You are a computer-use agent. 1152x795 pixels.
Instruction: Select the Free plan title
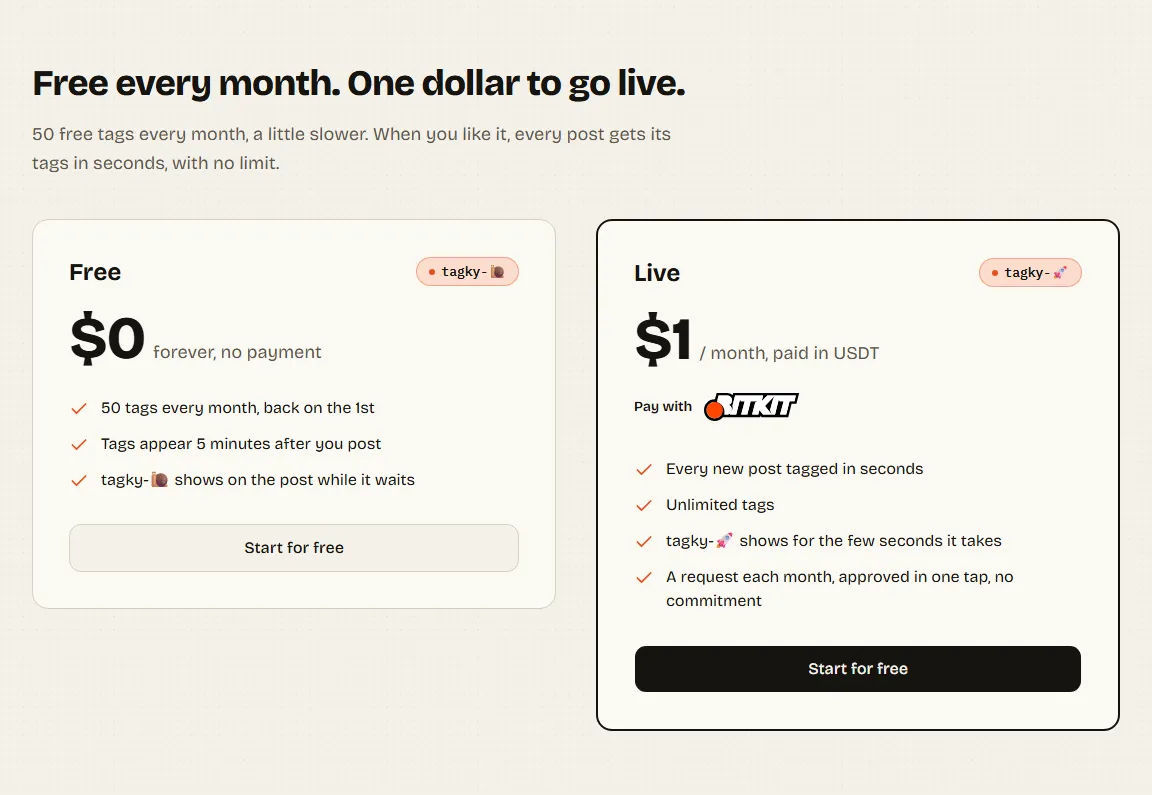95,272
